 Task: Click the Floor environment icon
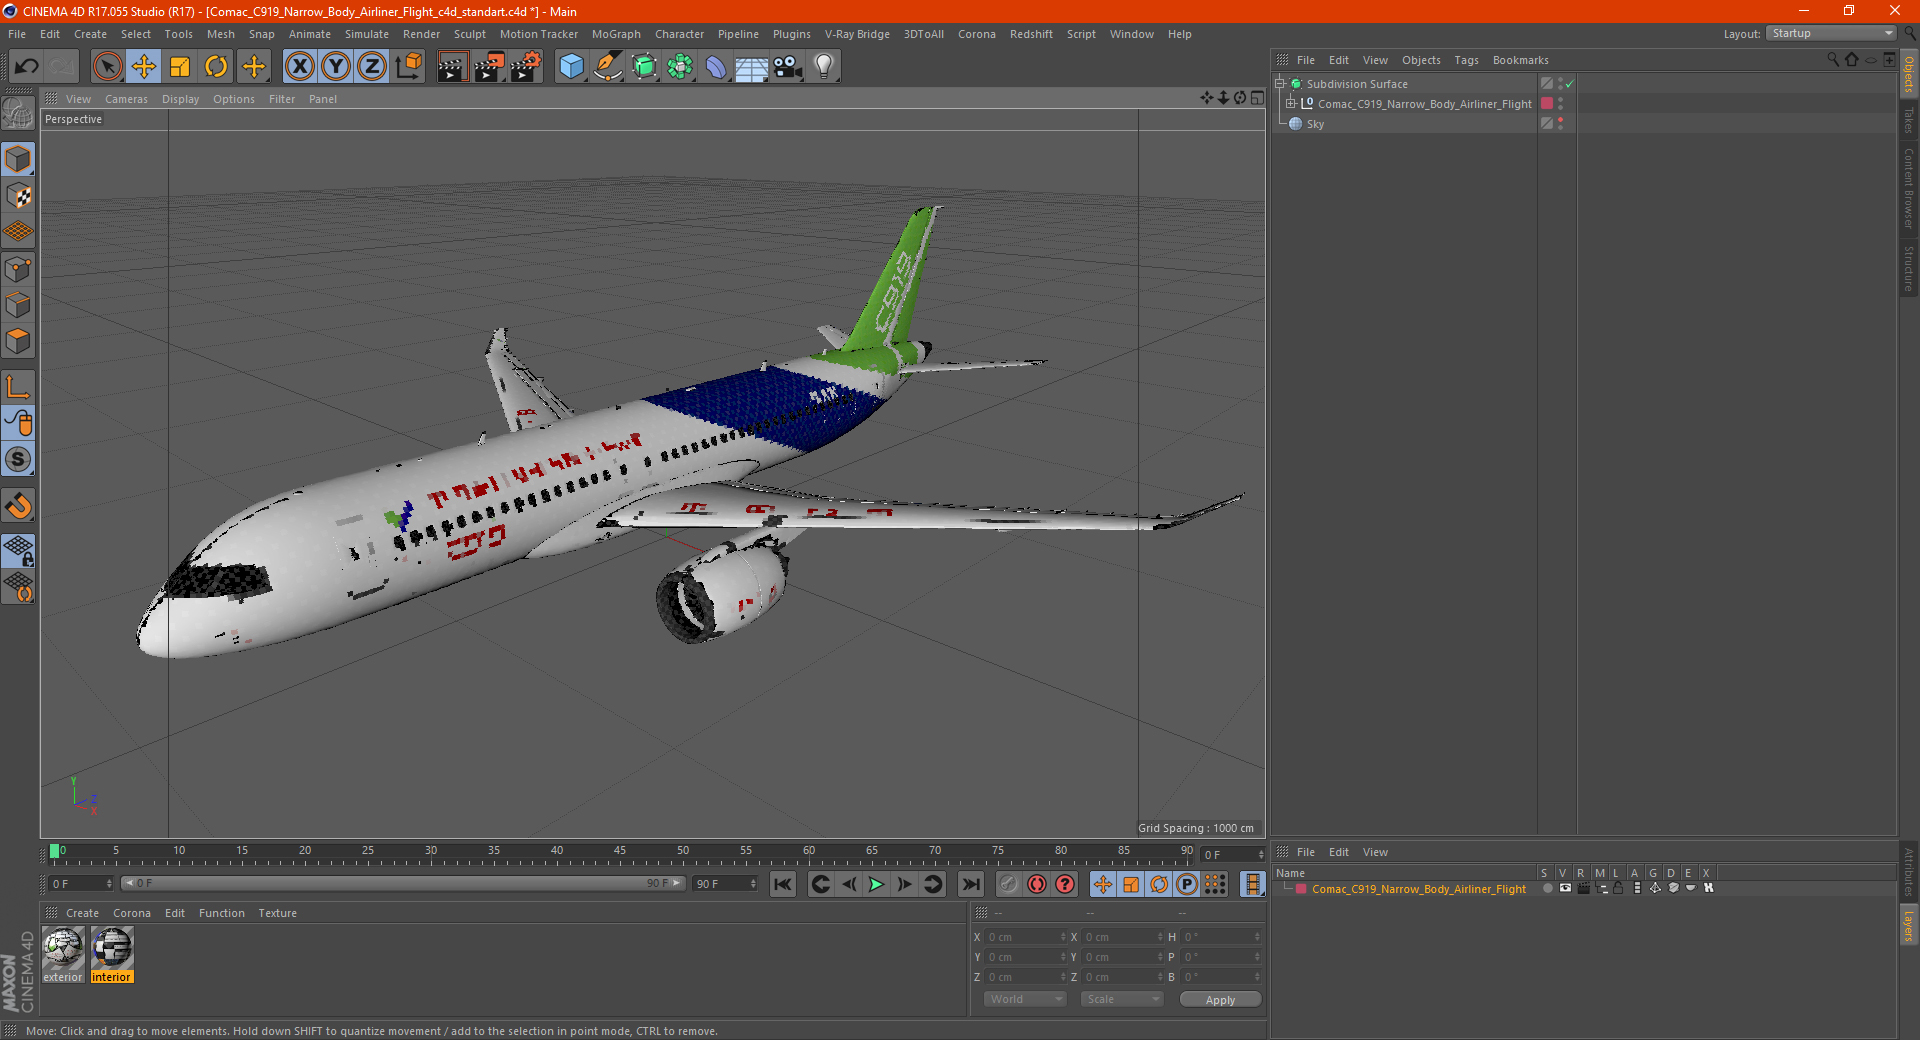coord(752,67)
